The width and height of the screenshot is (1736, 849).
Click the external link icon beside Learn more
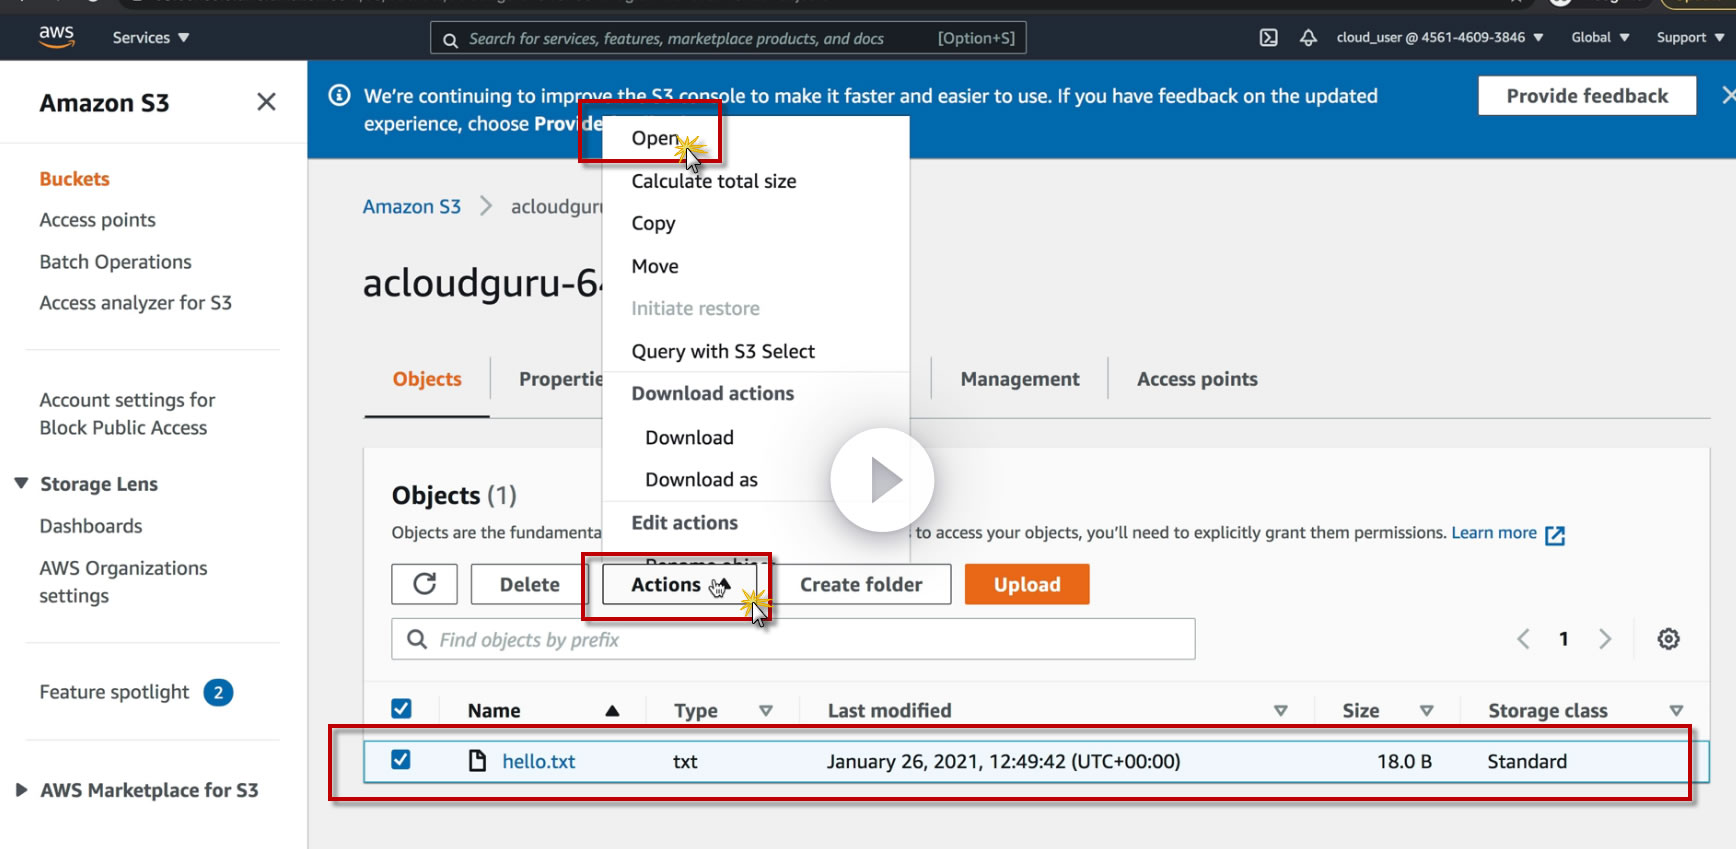[x=1555, y=535]
